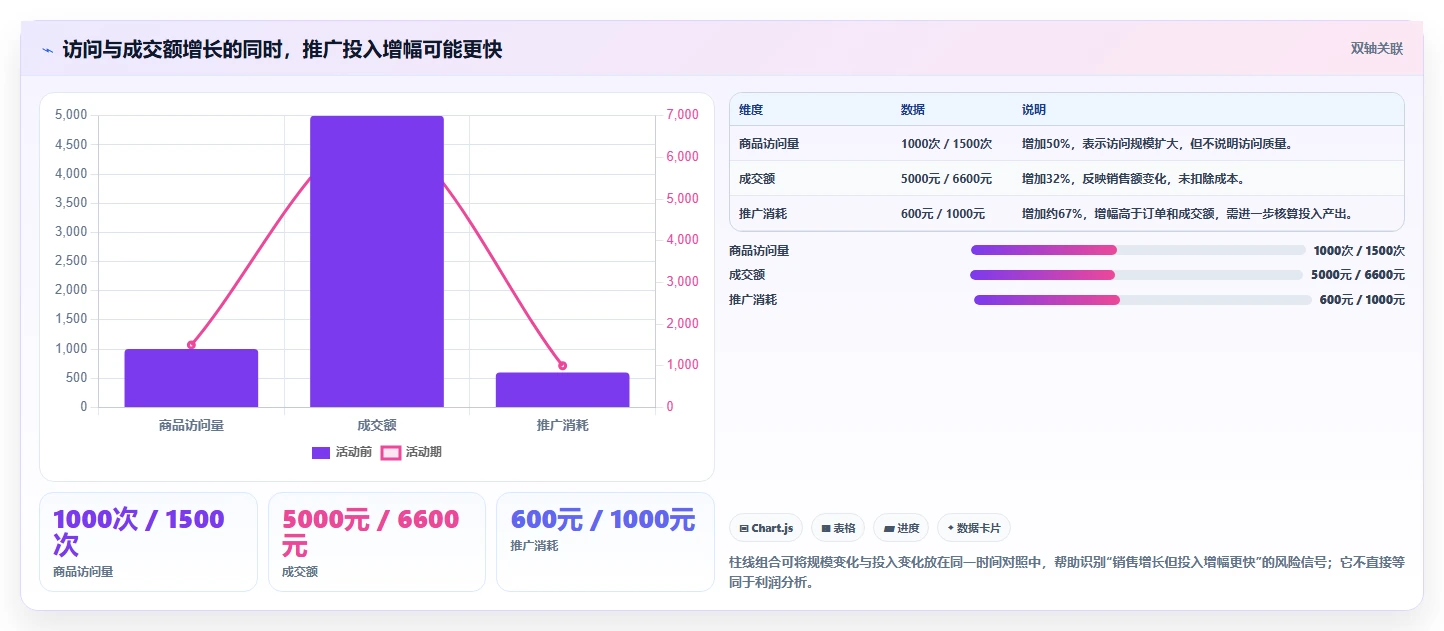Click the 5,000 left axis tick
The height and width of the screenshot is (631, 1444).
71,115
